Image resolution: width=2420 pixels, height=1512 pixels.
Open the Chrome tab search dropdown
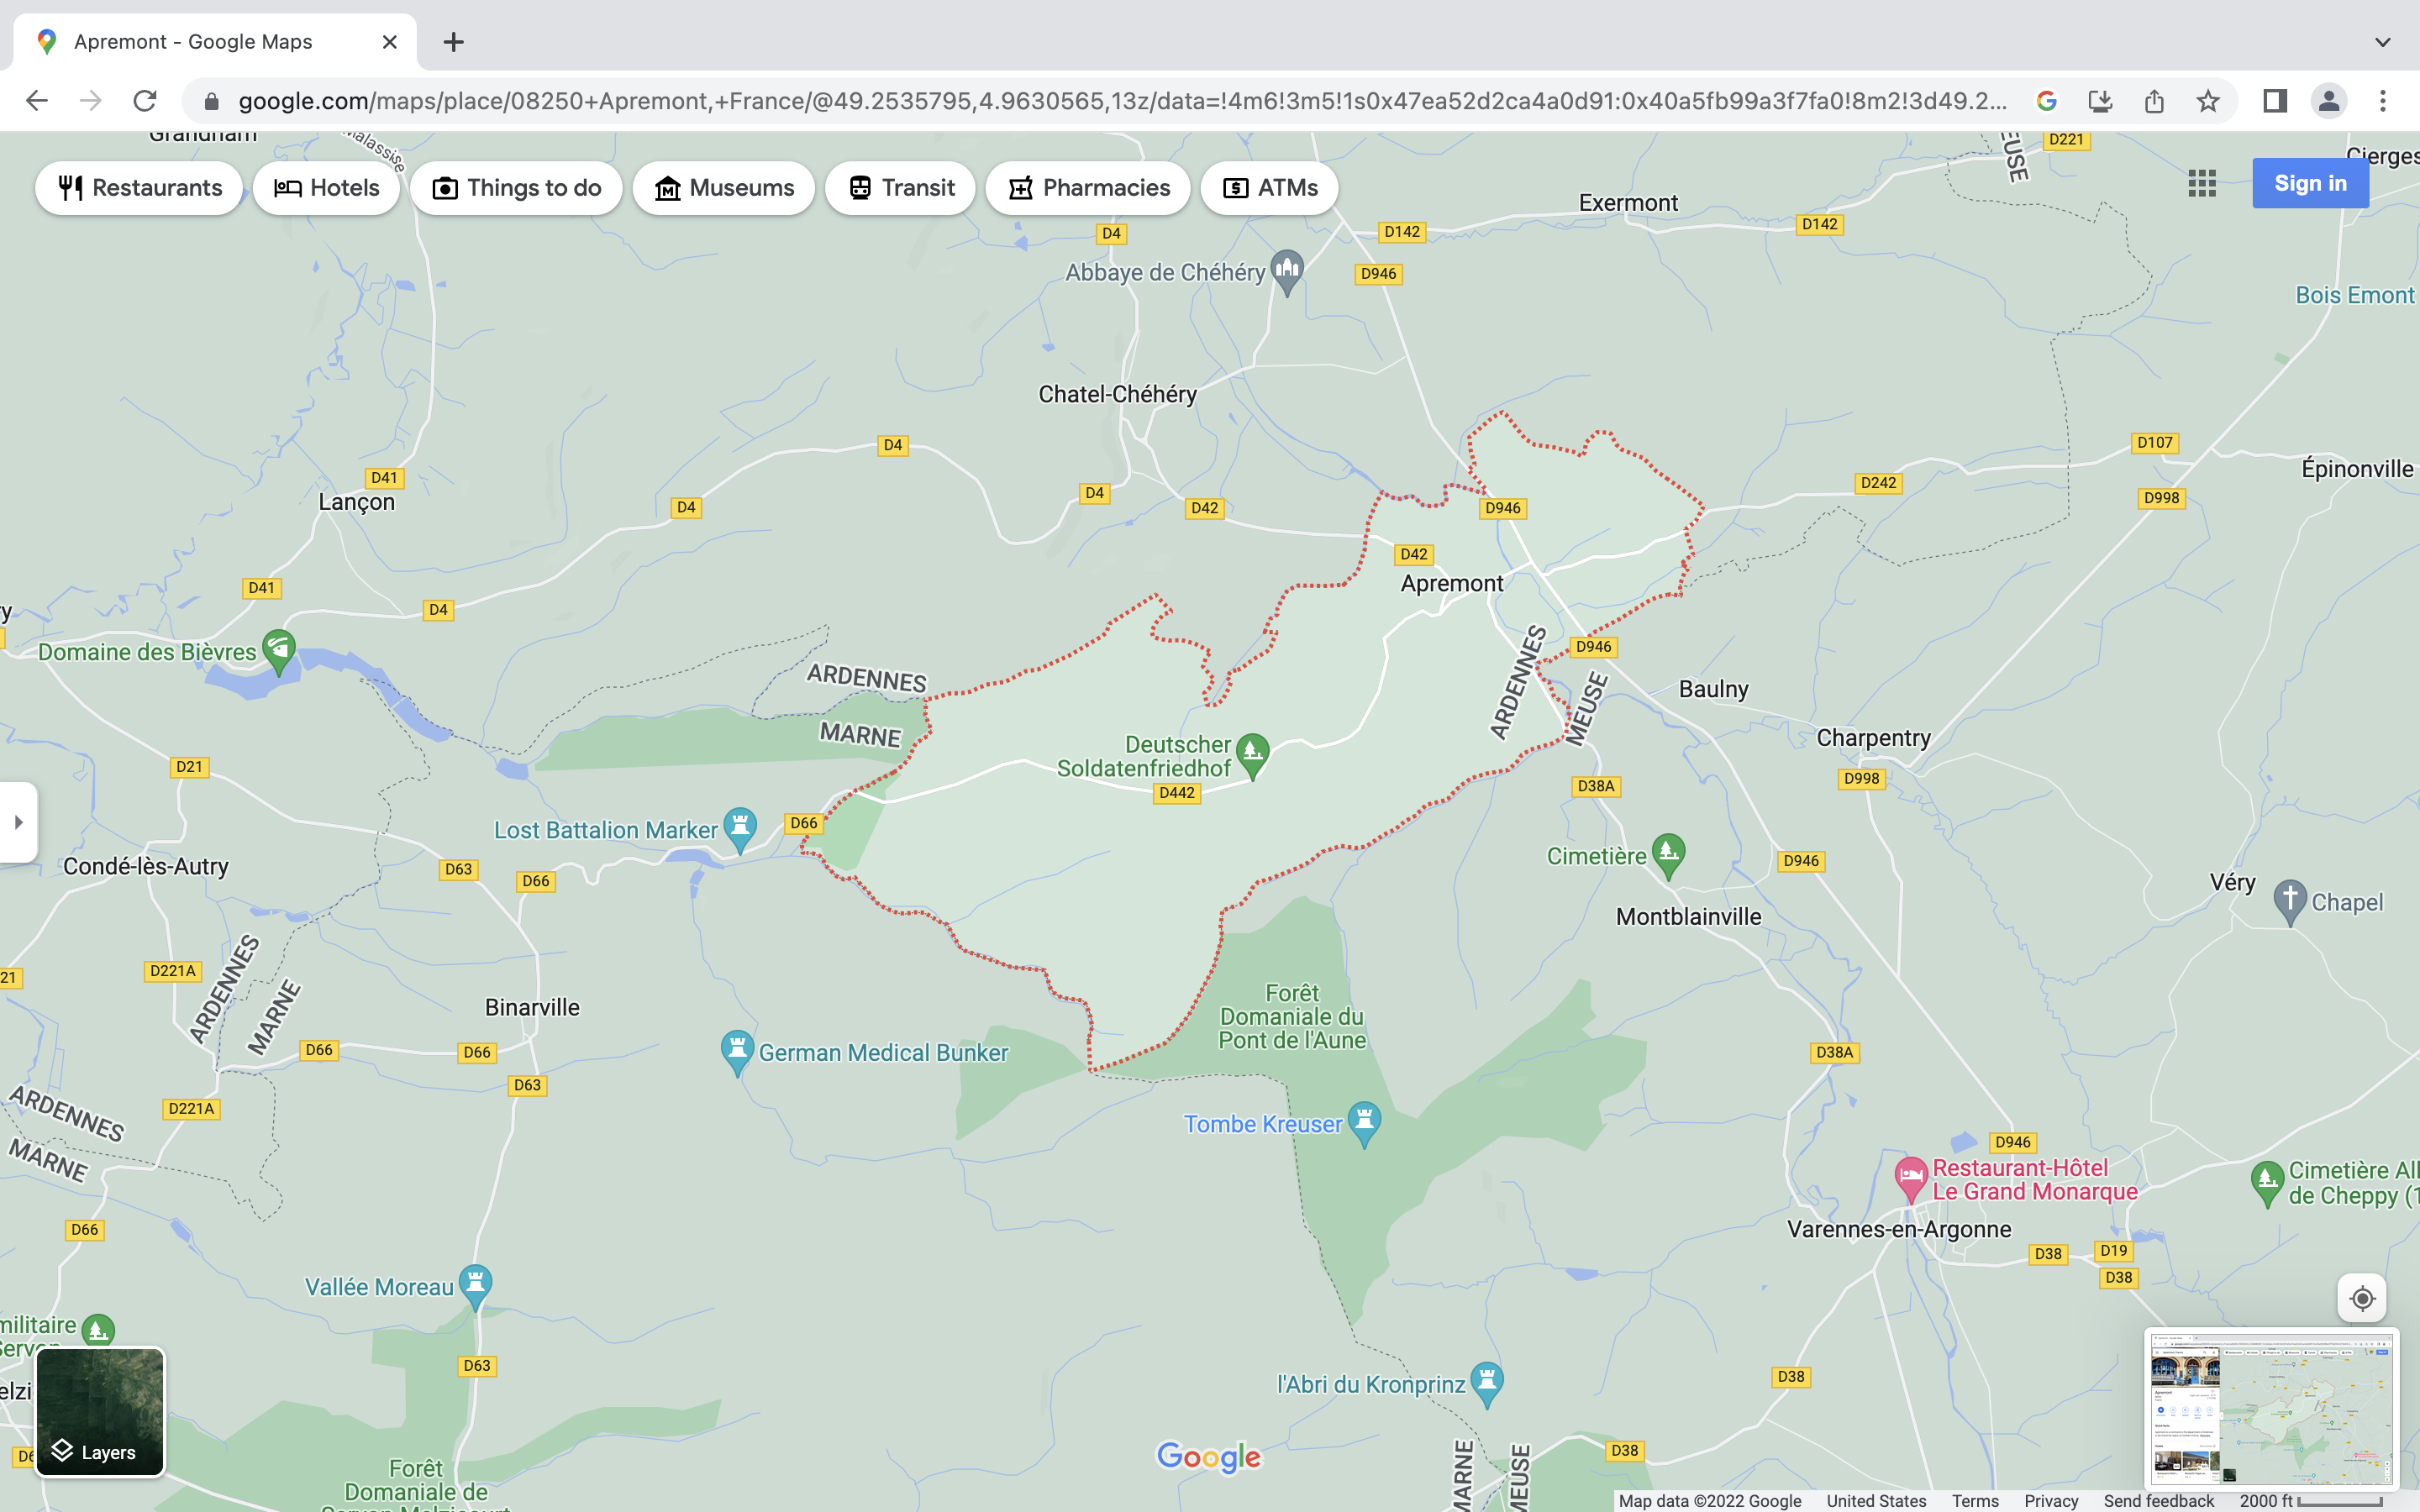[x=2382, y=42]
